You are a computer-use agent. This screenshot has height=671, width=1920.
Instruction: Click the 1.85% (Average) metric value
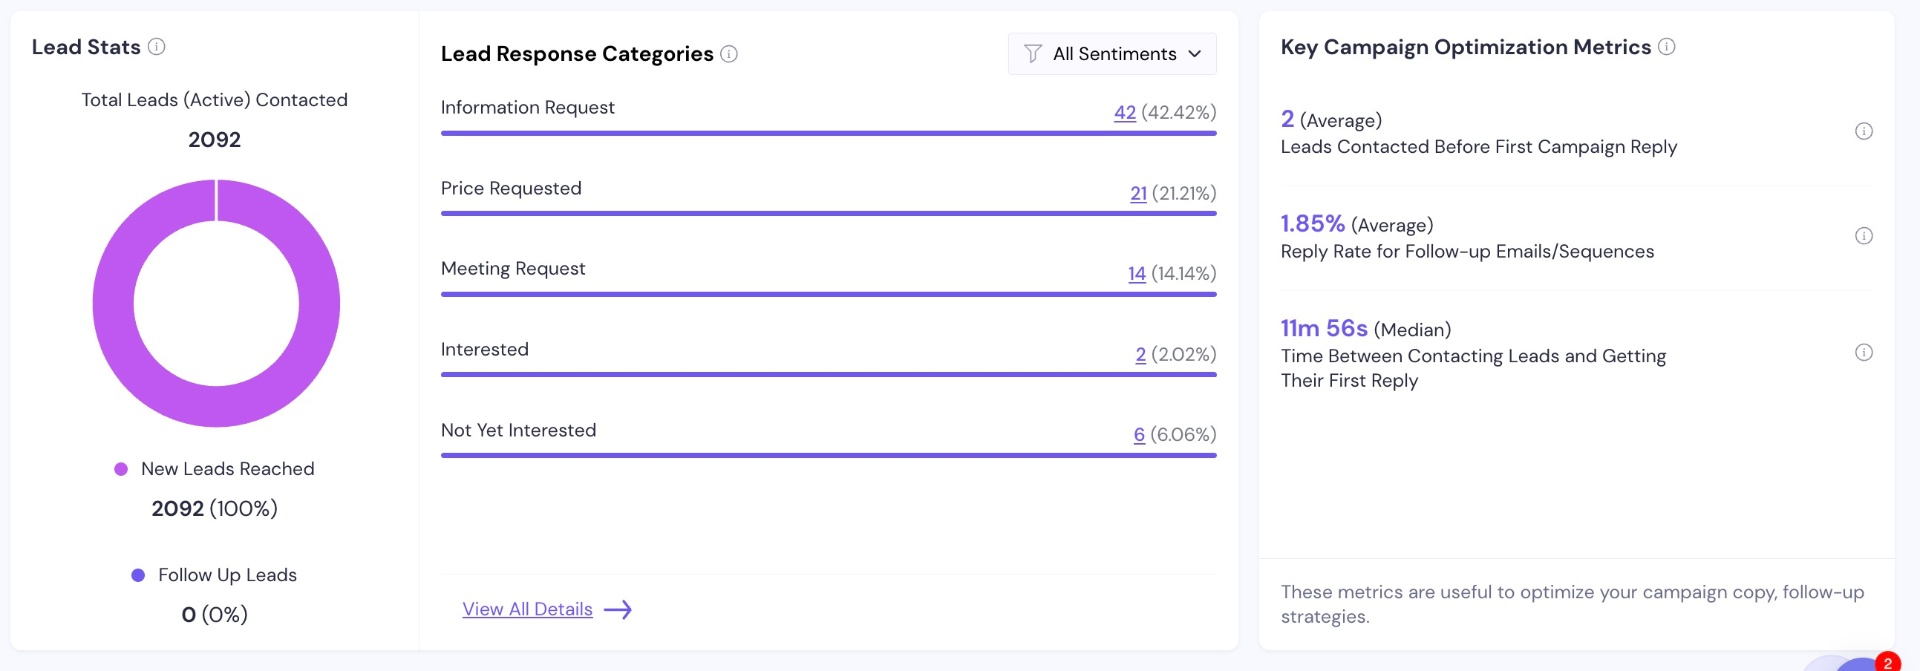point(1357,224)
